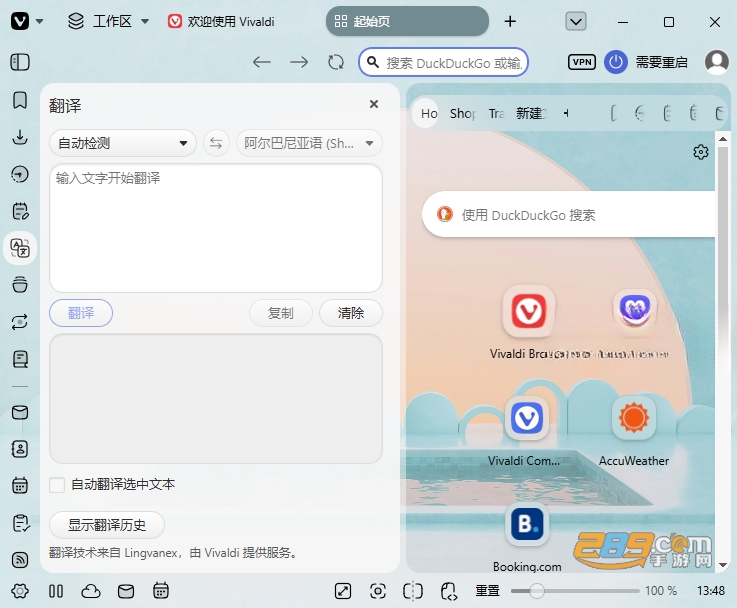Open the Shop speed dial tab
737x608 pixels.
[463, 113]
